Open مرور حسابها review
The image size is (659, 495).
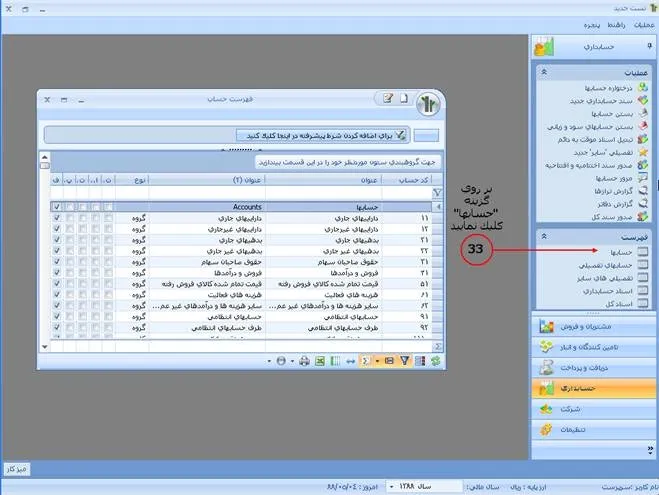pyautogui.click(x=614, y=178)
